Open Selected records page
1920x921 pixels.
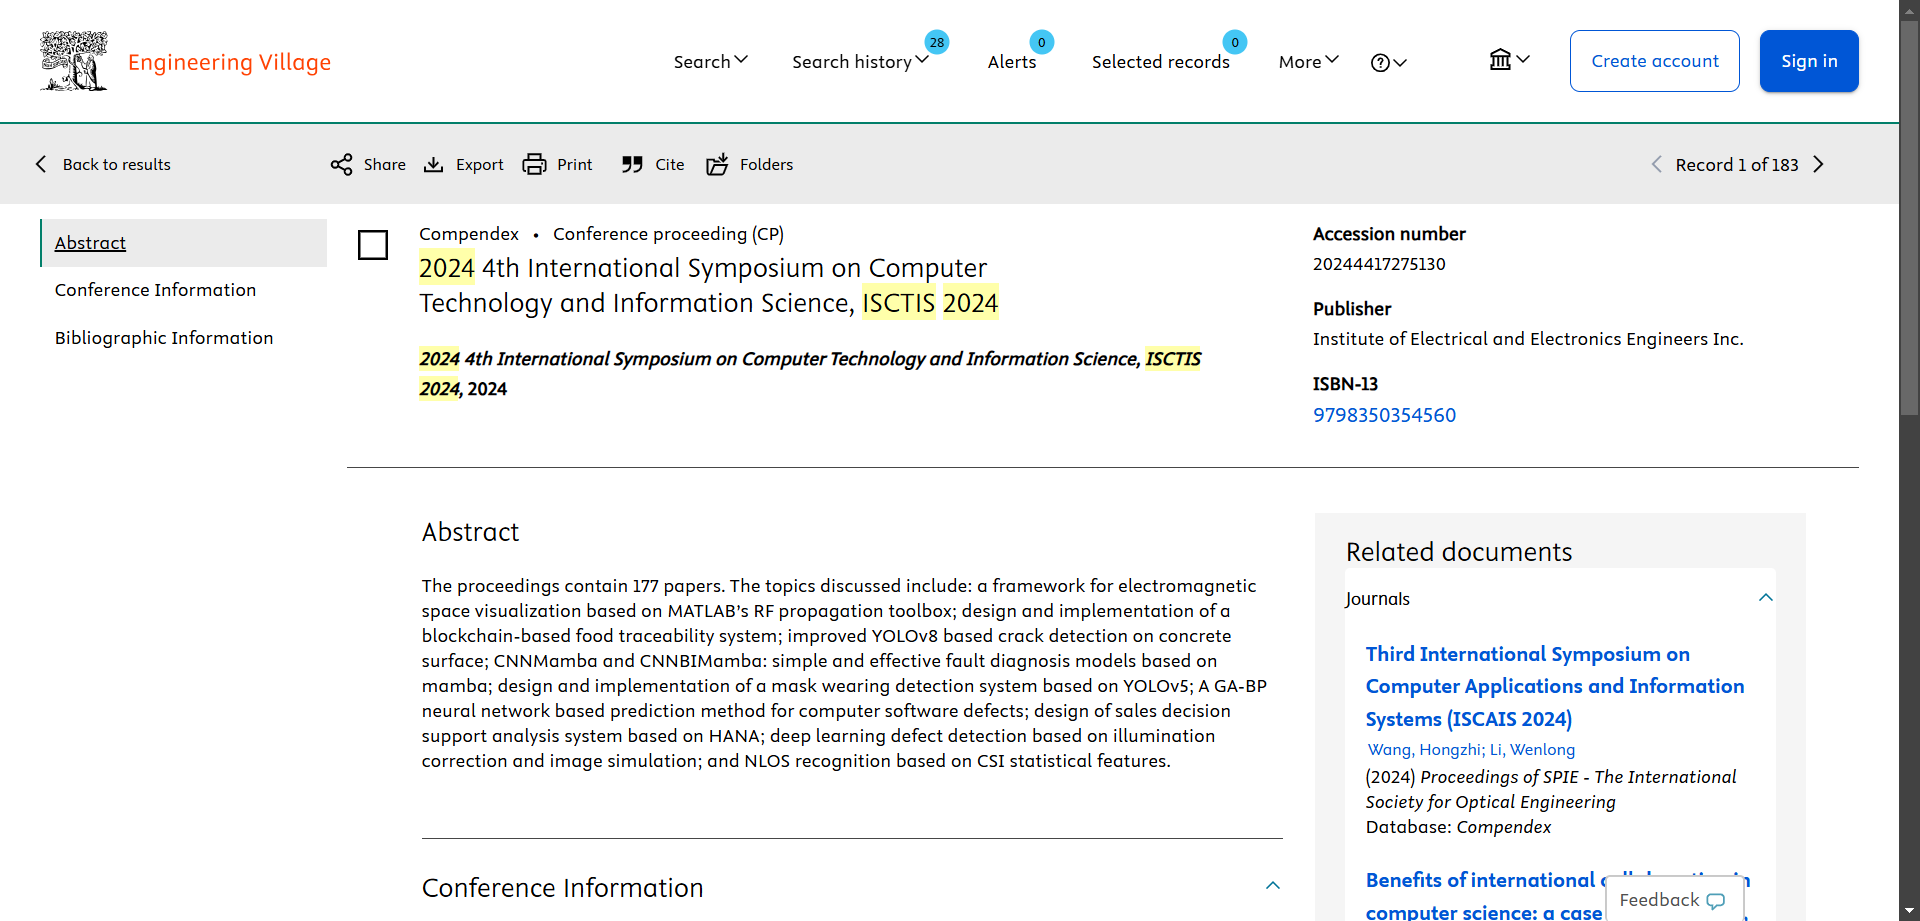1160,62
